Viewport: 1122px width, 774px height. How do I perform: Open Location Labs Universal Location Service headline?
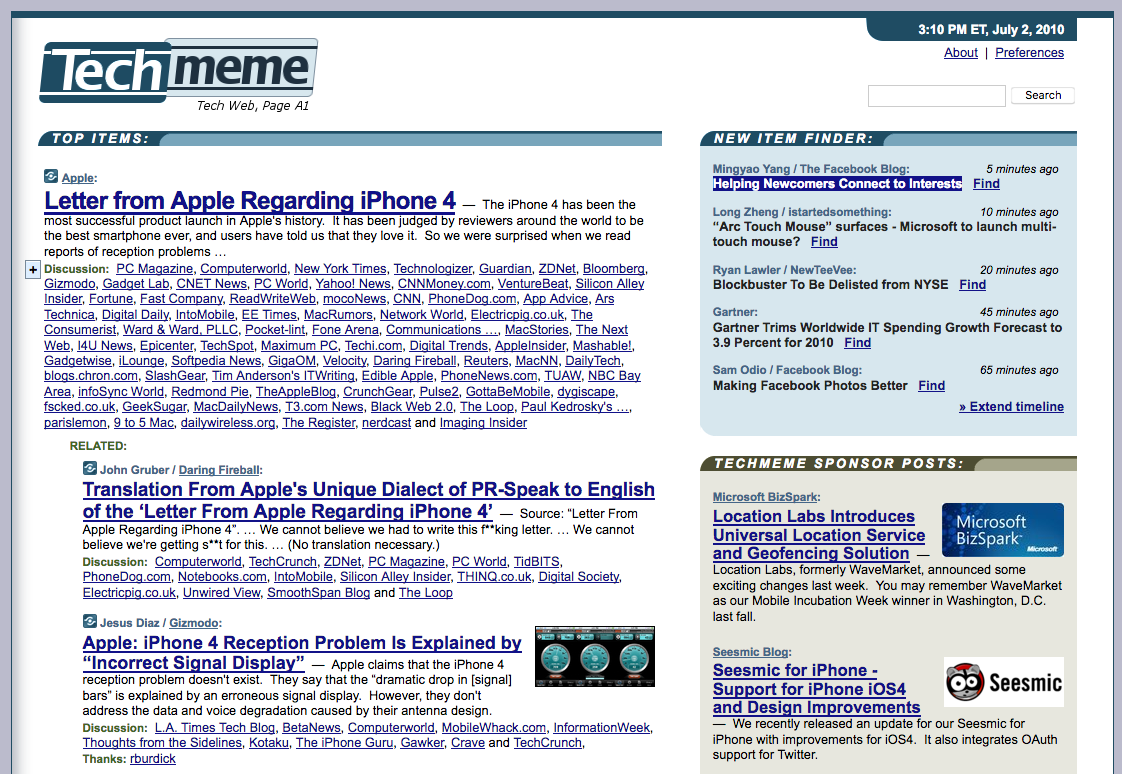coord(819,535)
